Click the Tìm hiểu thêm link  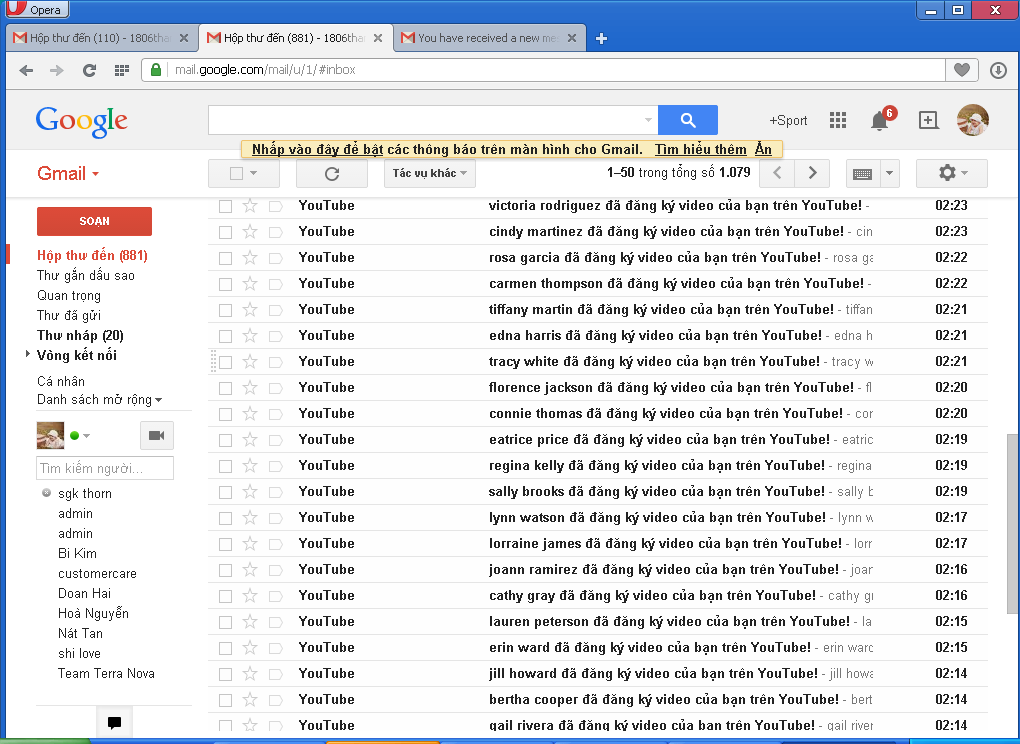[x=700, y=149]
